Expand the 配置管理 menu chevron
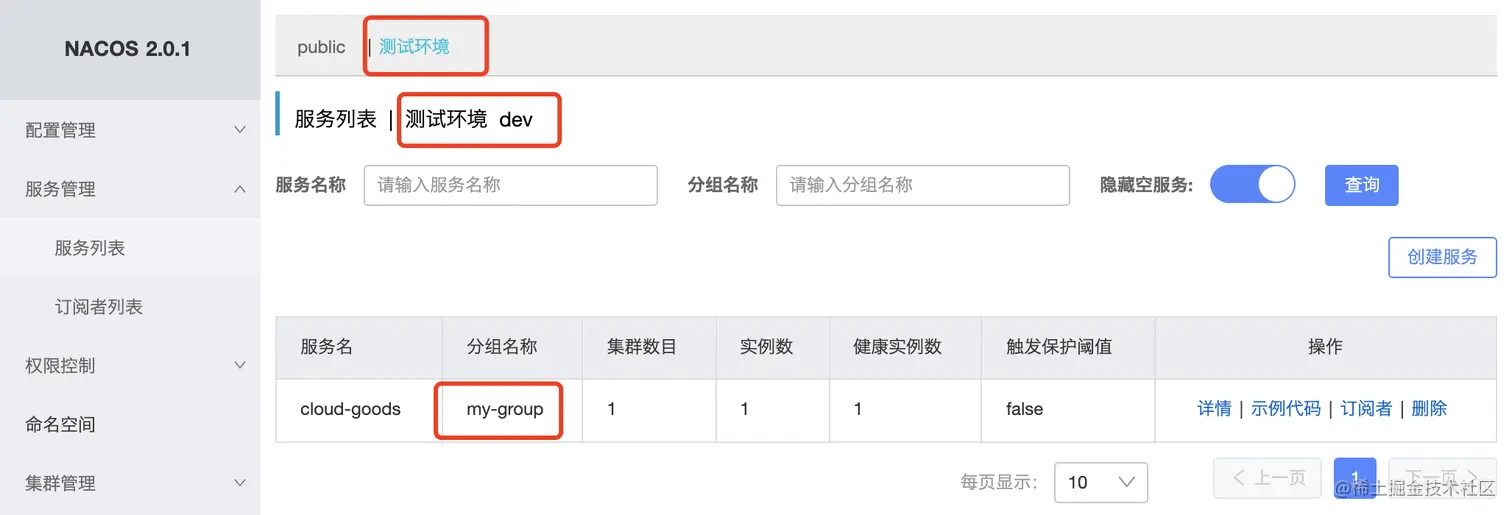 tap(239, 130)
